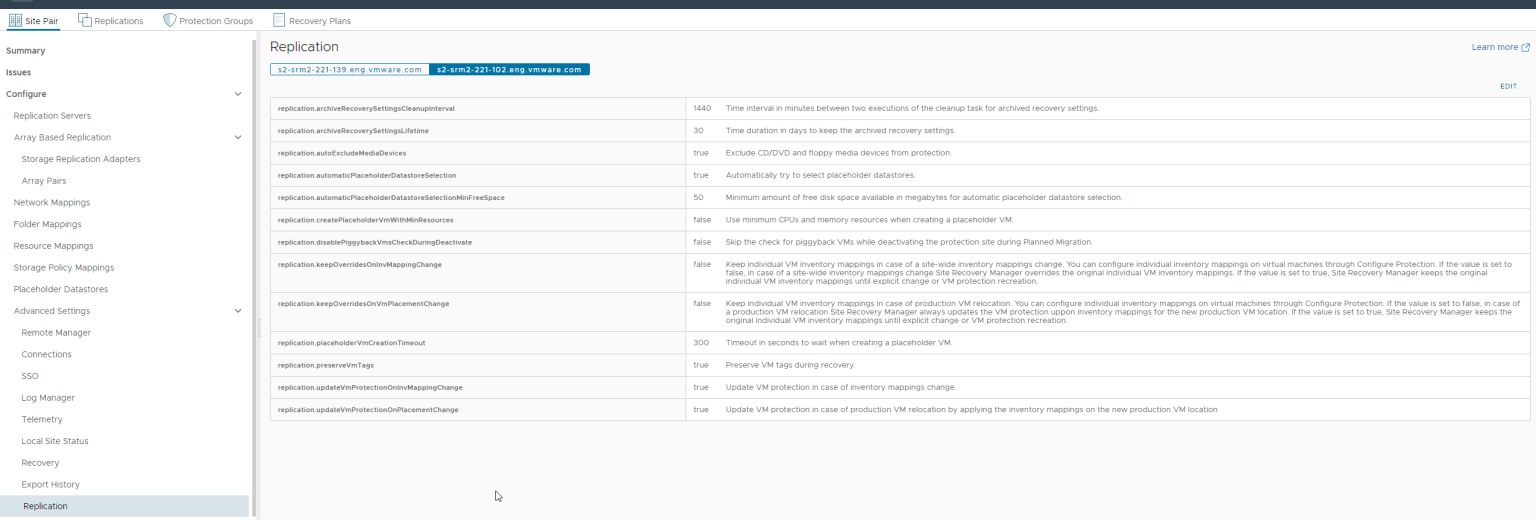Open the Issues sidebar item
The height and width of the screenshot is (520, 1536).
click(19, 72)
